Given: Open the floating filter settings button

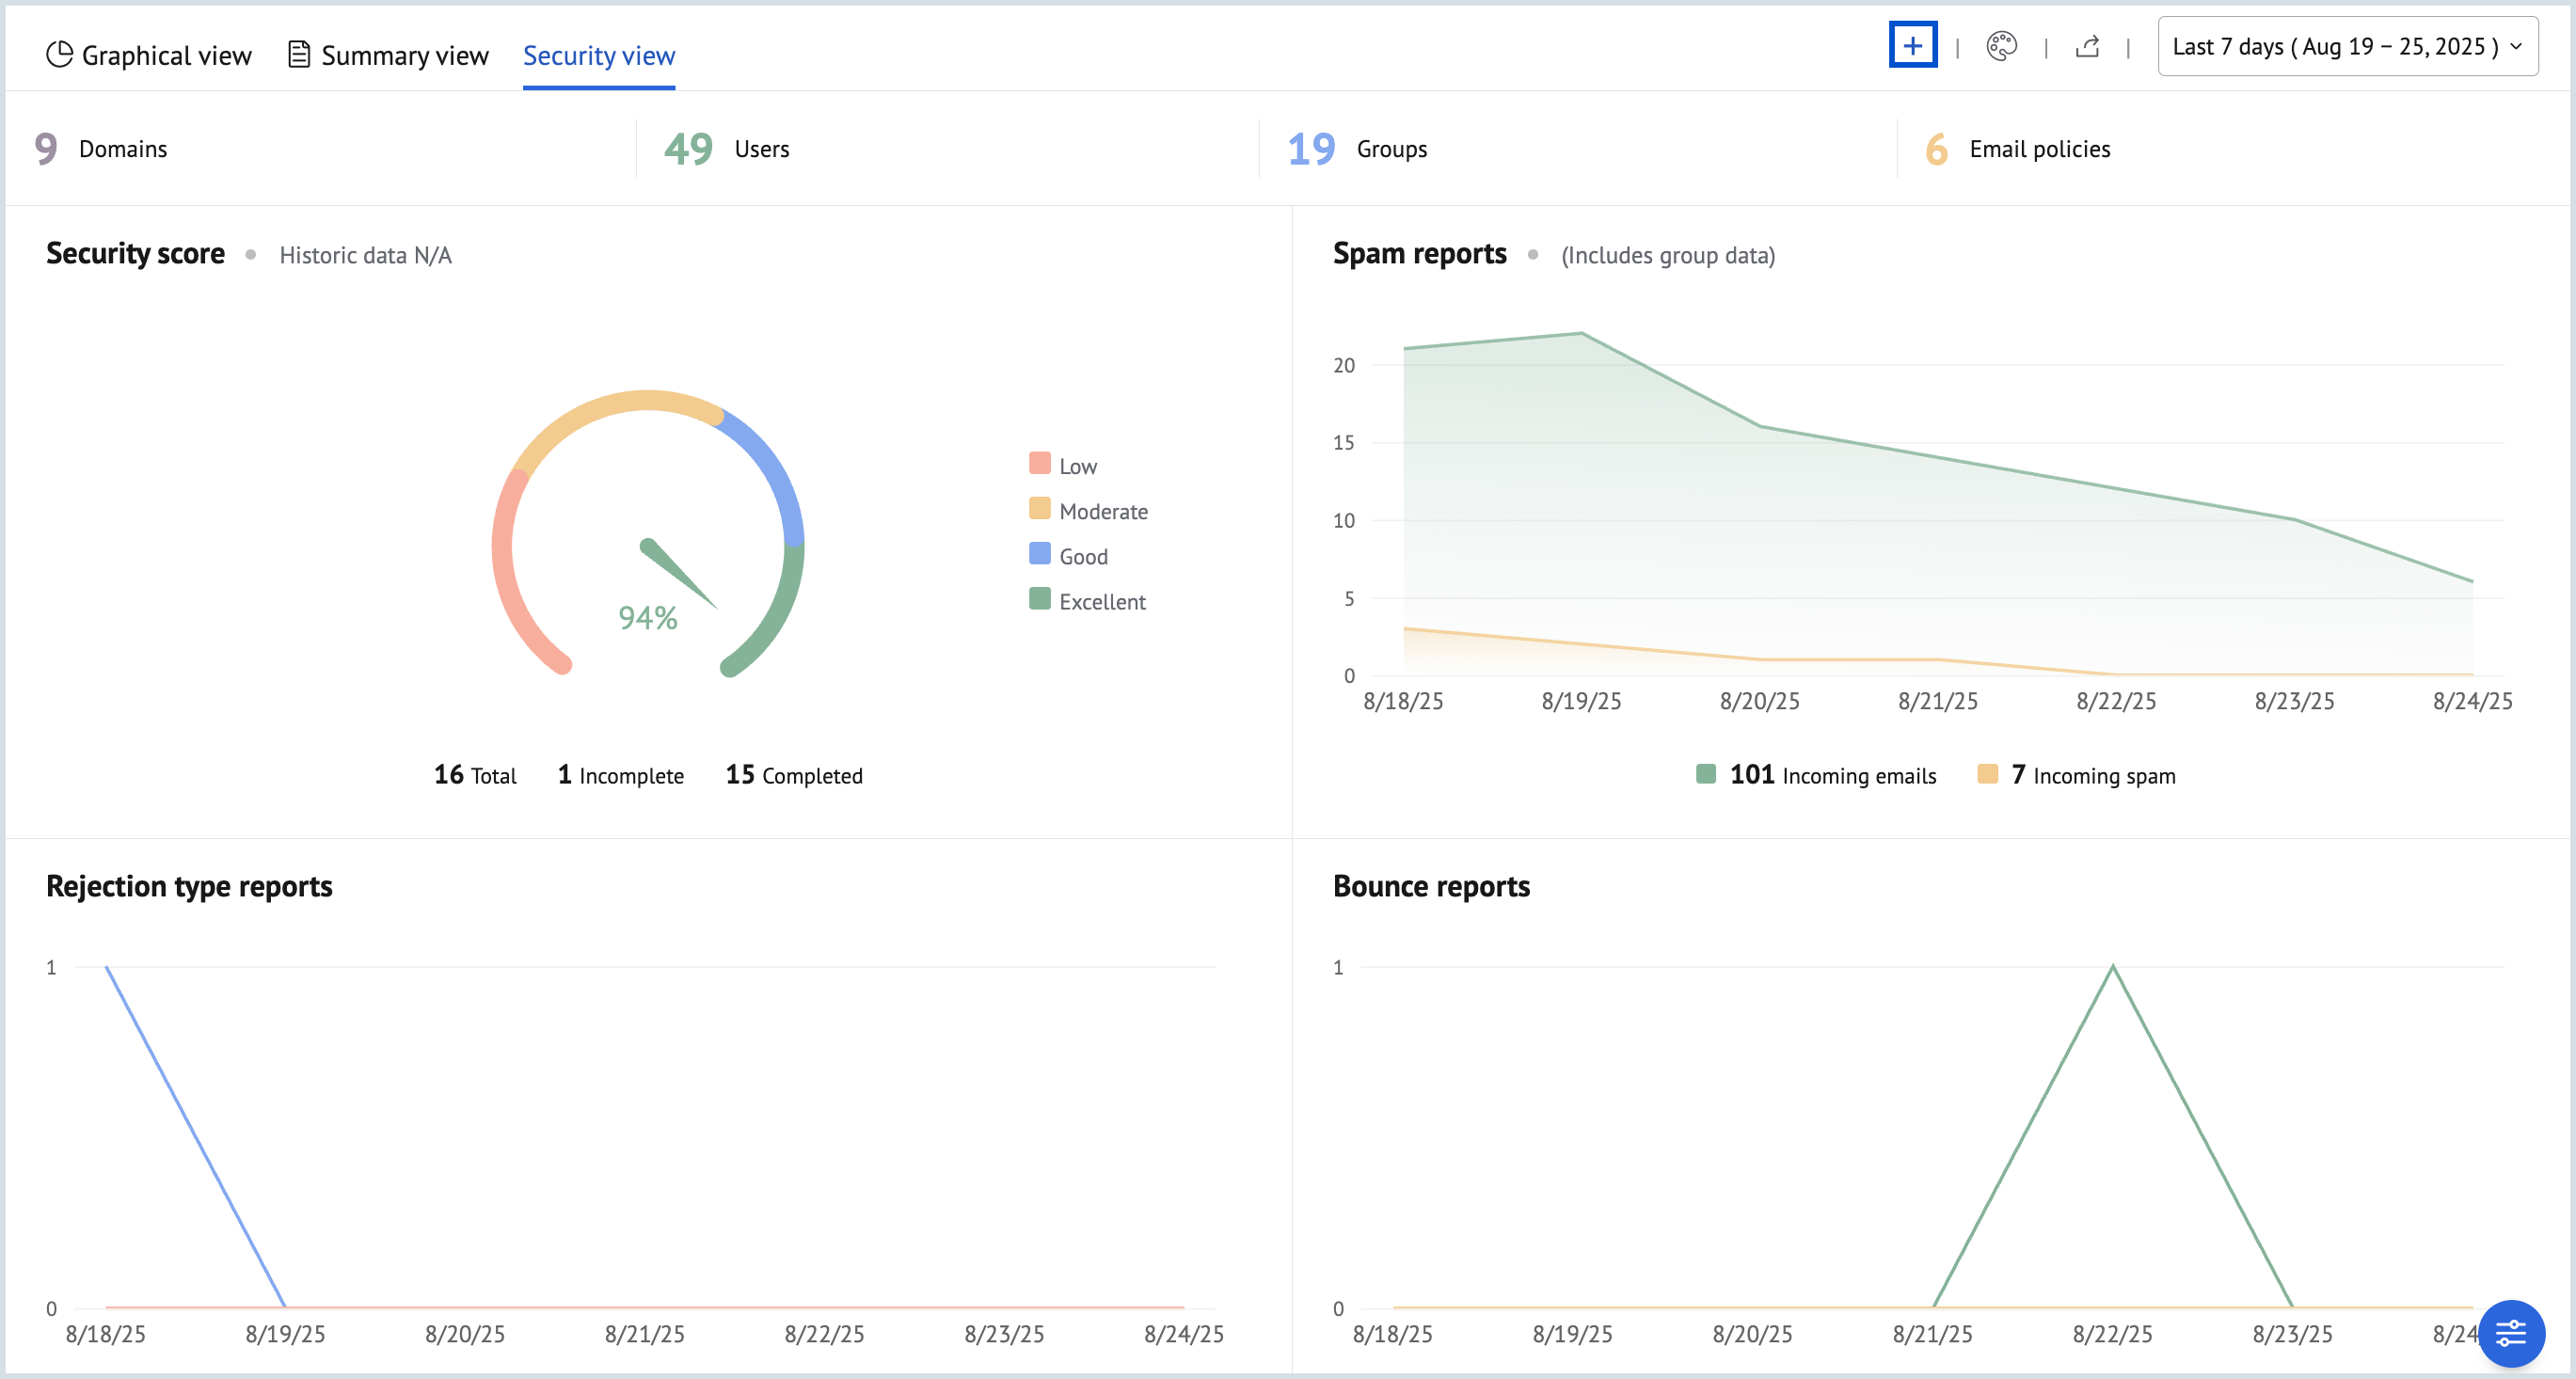Looking at the screenshot, I should coord(2511,1333).
